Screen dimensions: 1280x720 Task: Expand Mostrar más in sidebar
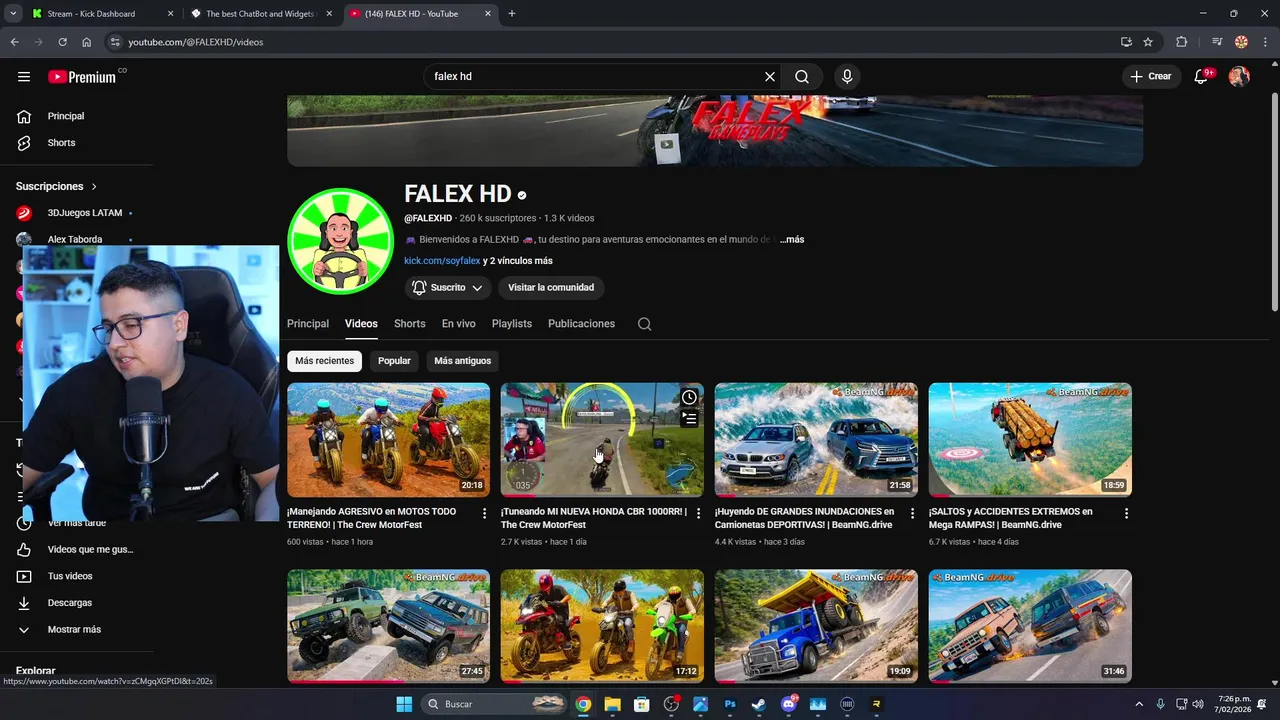tap(74, 630)
